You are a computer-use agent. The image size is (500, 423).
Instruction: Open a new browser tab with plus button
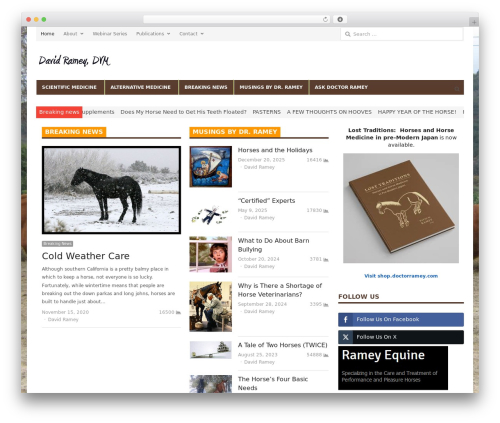coord(474,22)
